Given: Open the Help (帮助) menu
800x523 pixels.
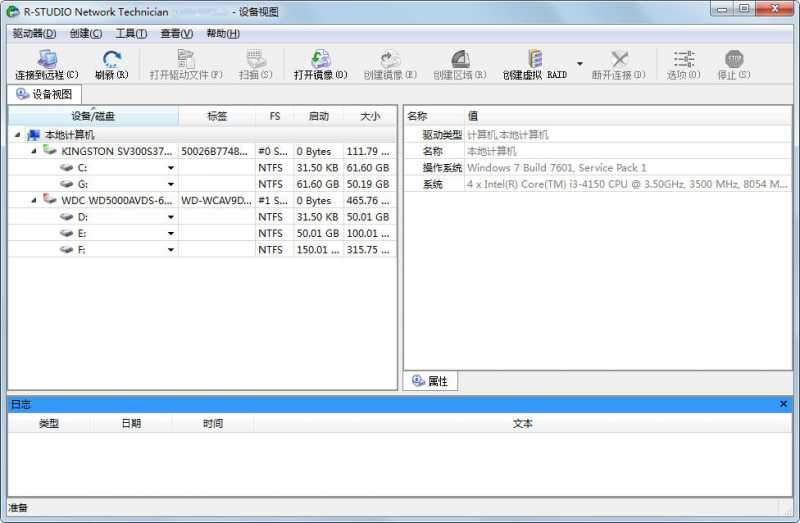Looking at the screenshot, I should pyautogui.click(x=223, y=34).
